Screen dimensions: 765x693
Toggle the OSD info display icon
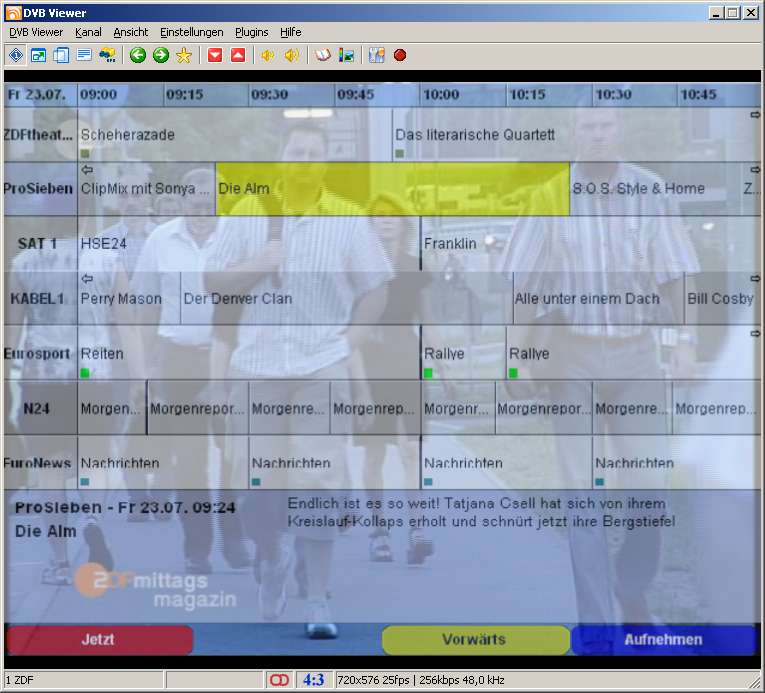(16, 55)
